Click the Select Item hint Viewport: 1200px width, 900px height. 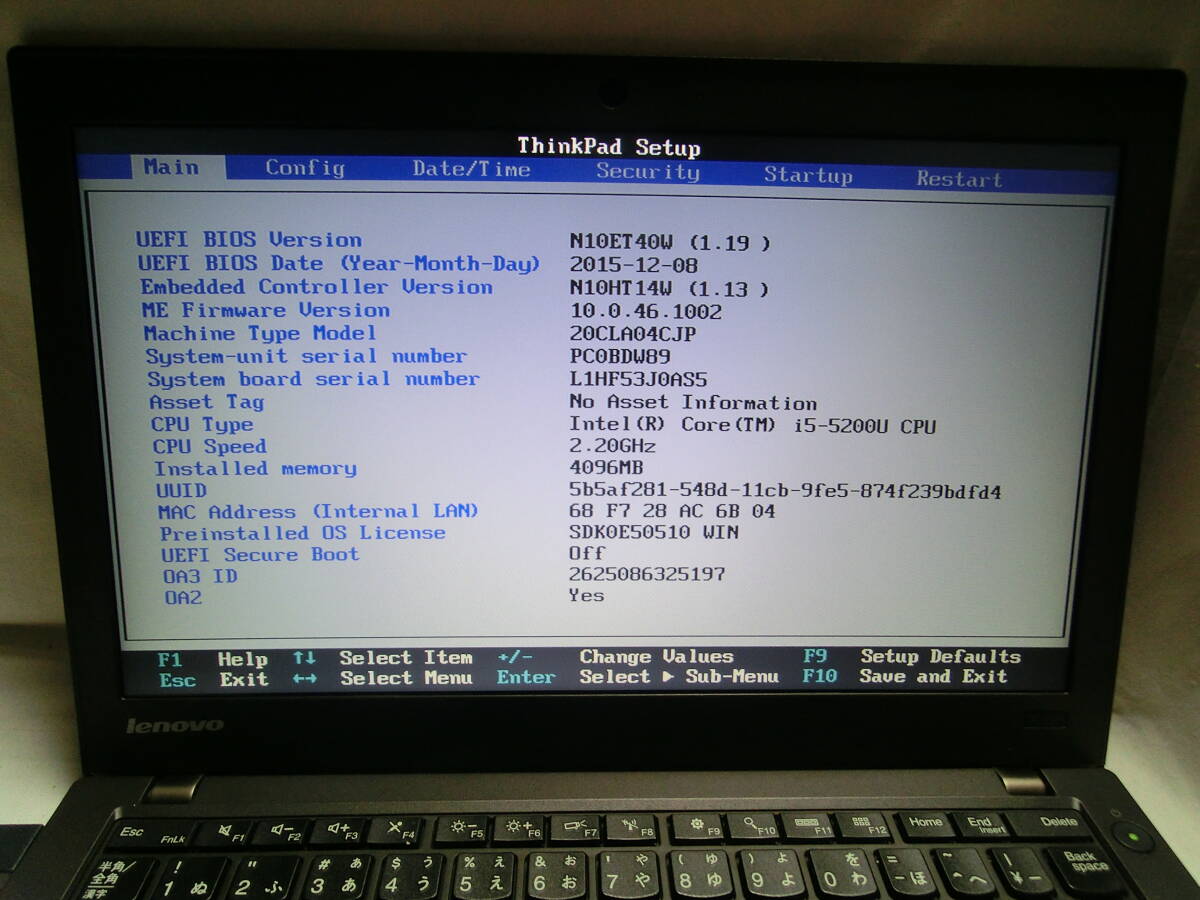[x=382, y=658]
